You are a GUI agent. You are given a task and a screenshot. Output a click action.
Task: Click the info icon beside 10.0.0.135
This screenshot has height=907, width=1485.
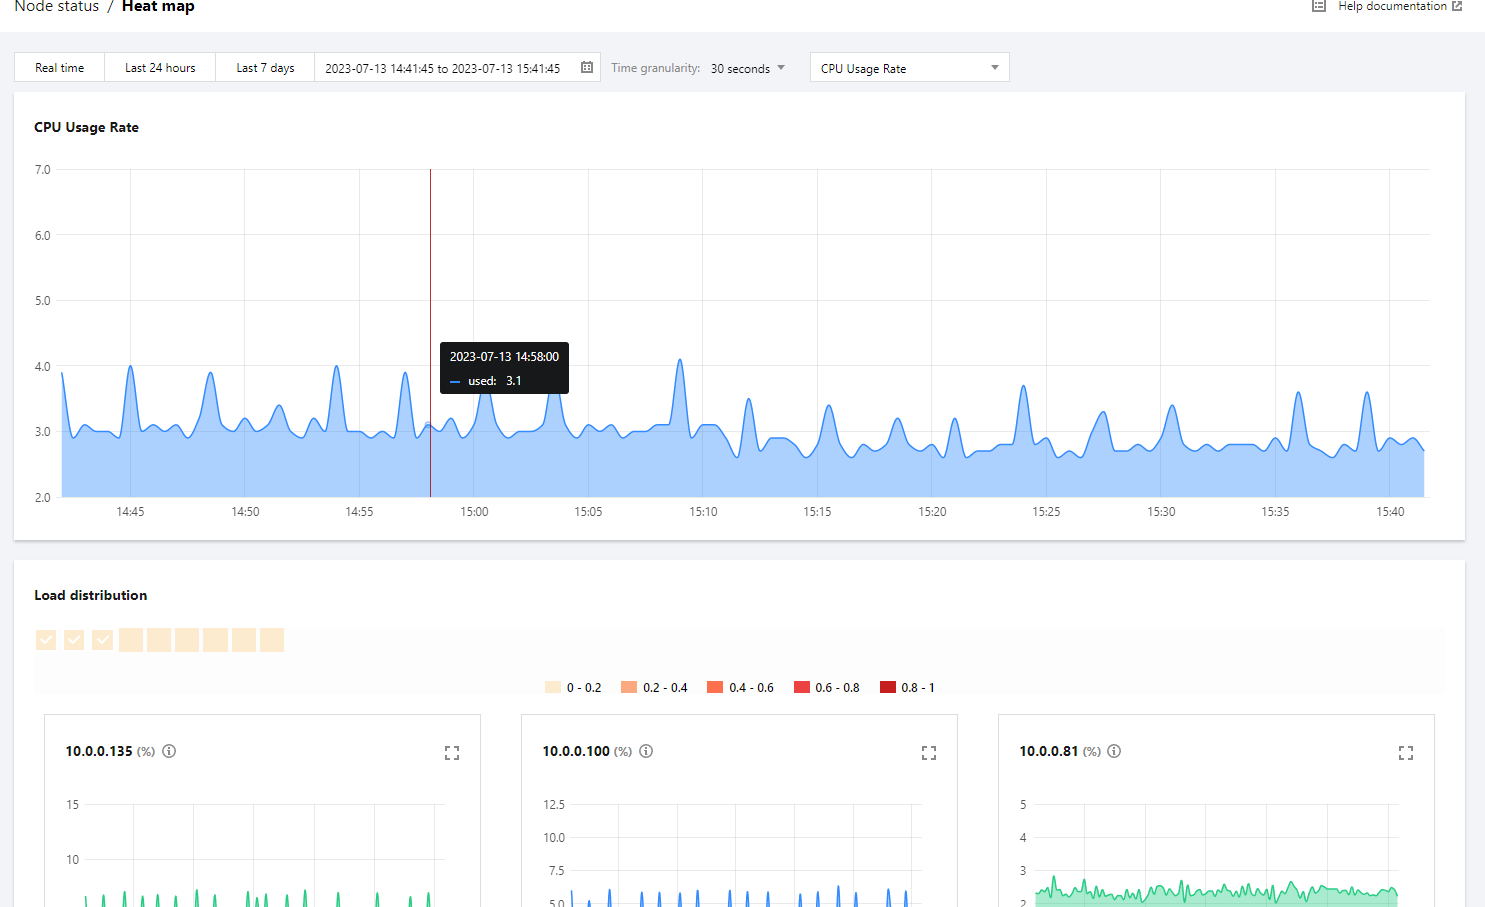pos(169,751)
